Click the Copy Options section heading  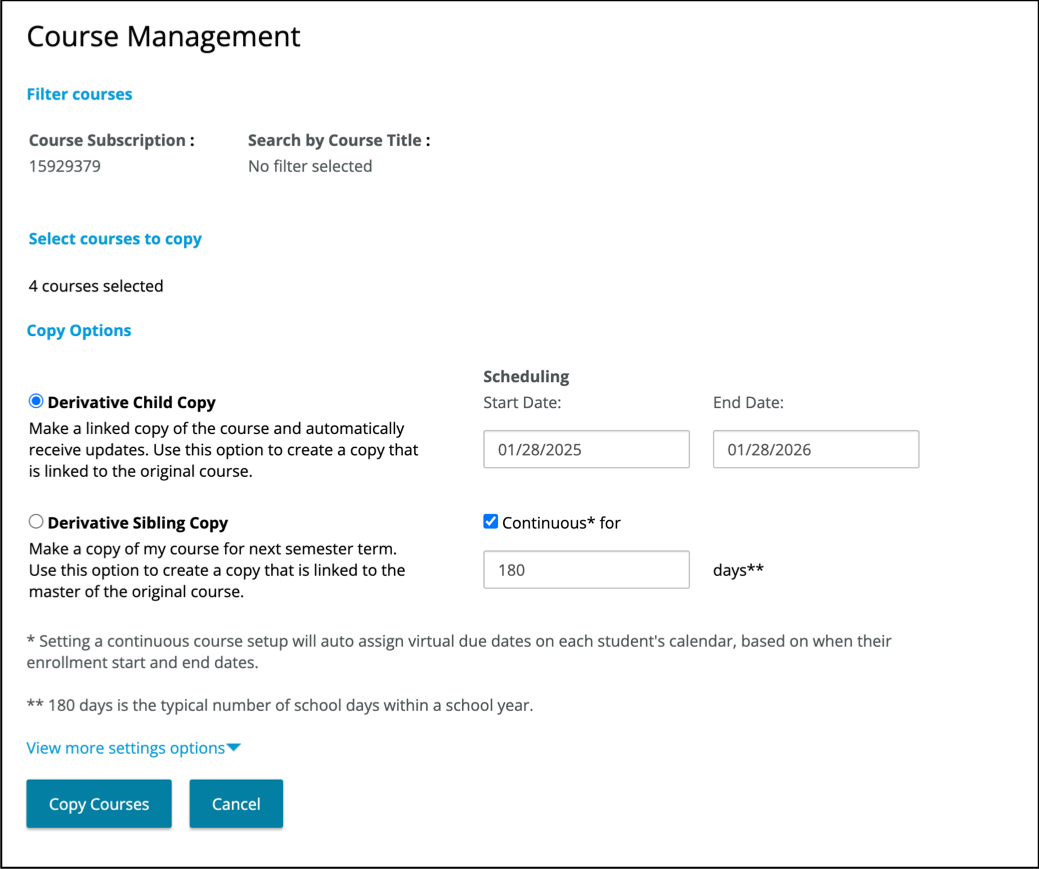click(79, 331)
